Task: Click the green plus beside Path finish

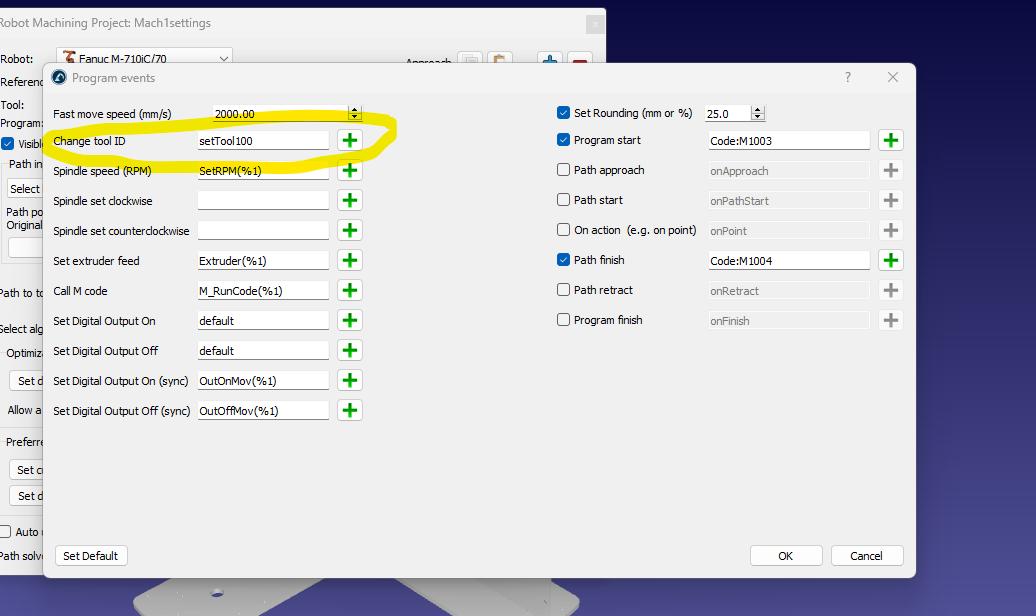Action: click(891, 261)
